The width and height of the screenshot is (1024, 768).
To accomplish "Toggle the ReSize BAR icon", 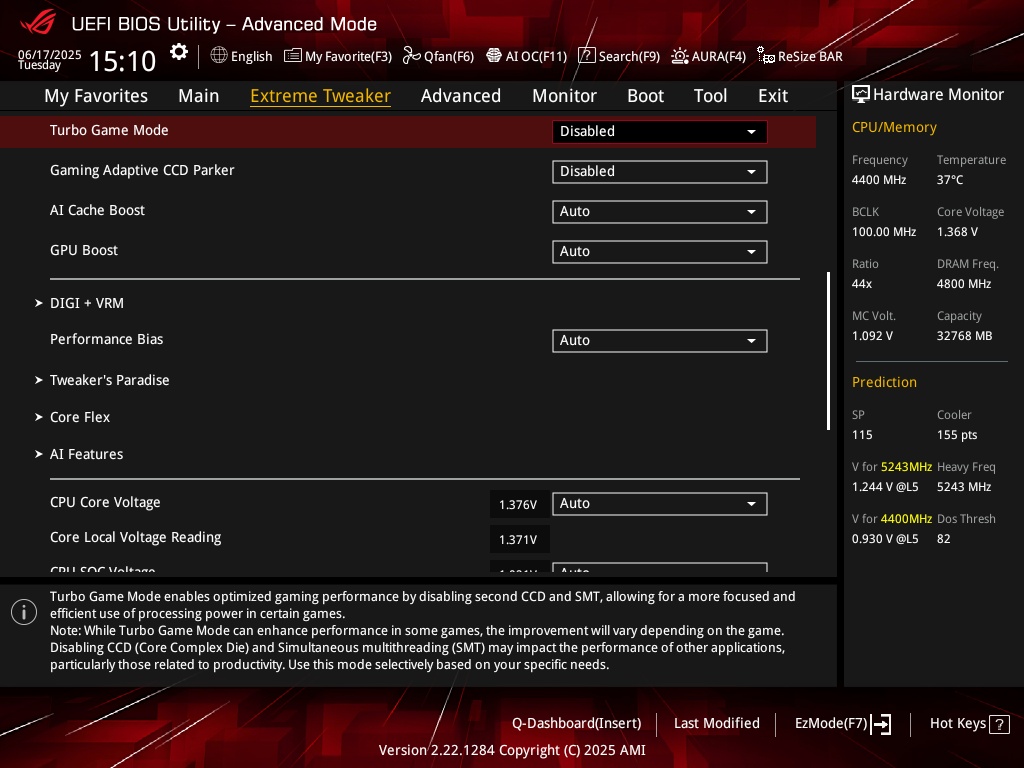I will [766, 56].
